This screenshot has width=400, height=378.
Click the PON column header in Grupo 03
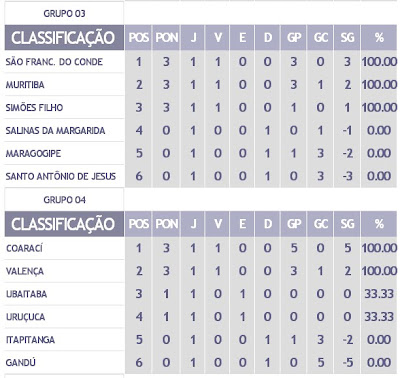[x=166, y=38]
